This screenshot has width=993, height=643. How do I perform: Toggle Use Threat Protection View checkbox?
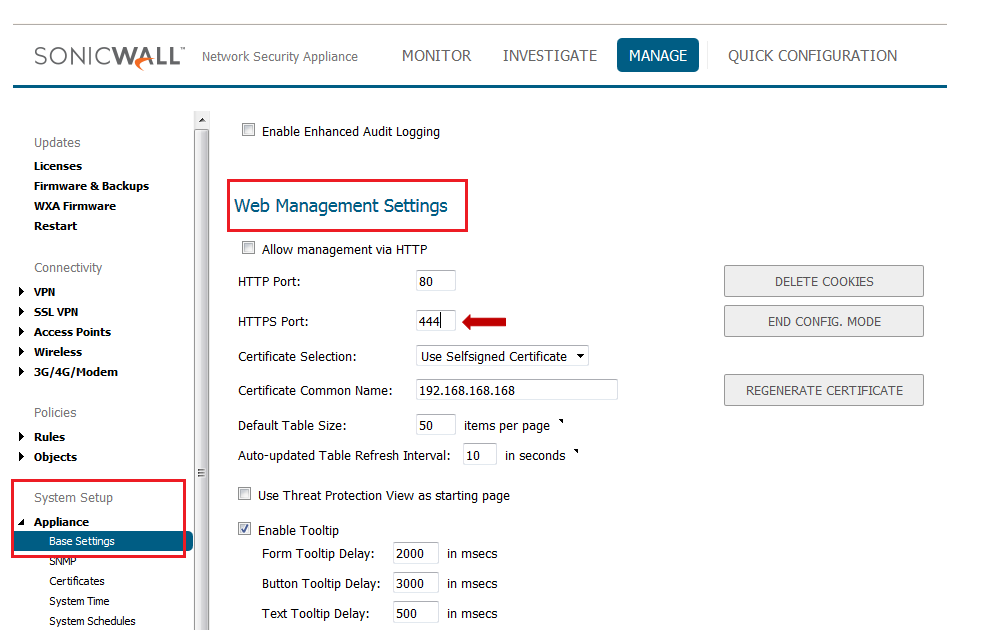pos(244,493)
